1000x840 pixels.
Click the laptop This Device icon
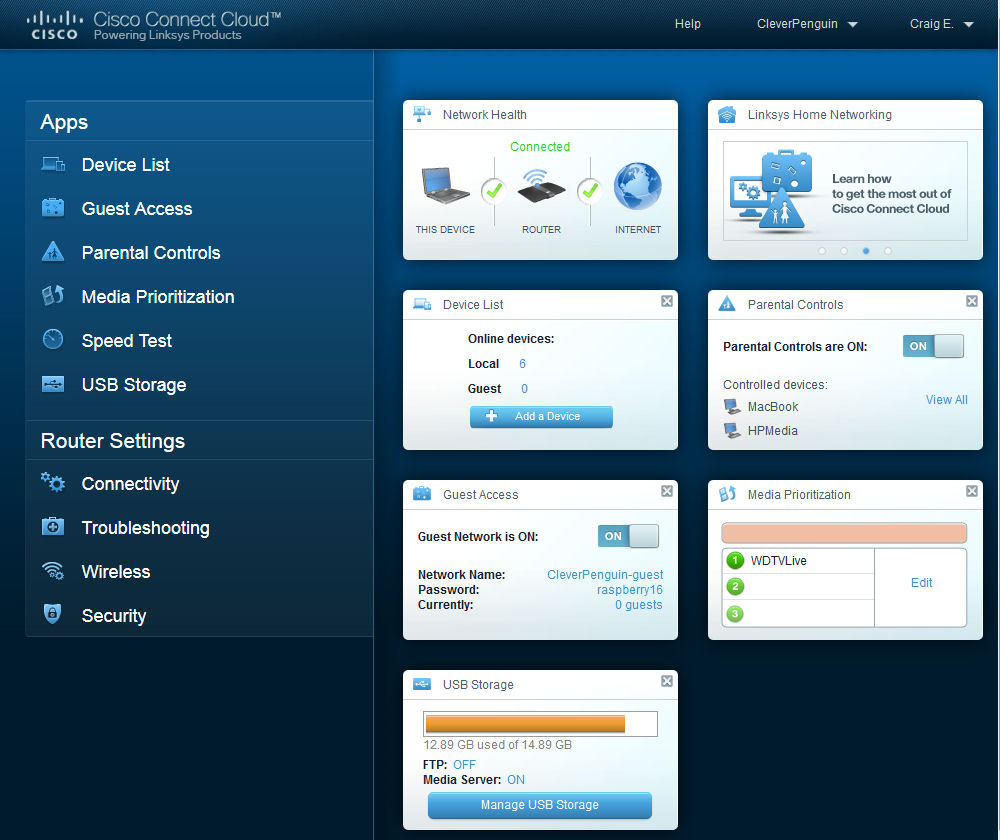coord(445,185)
